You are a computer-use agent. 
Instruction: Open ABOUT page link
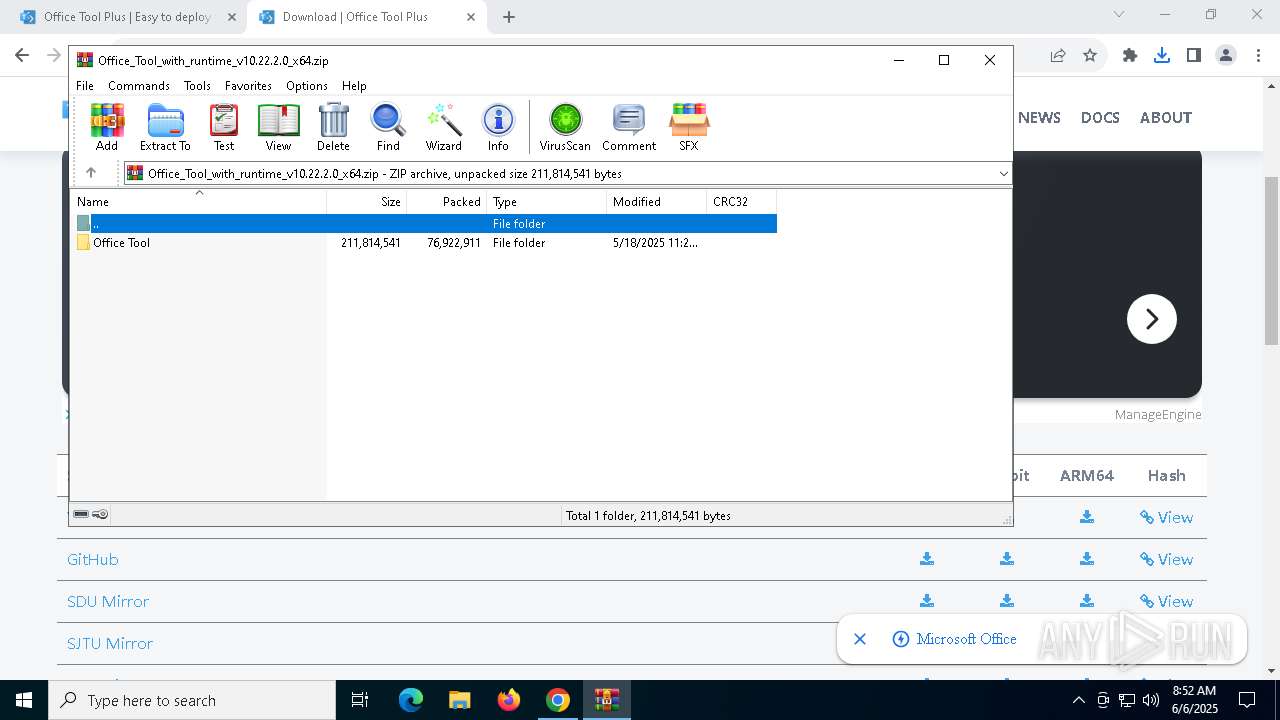(1166, 118)
